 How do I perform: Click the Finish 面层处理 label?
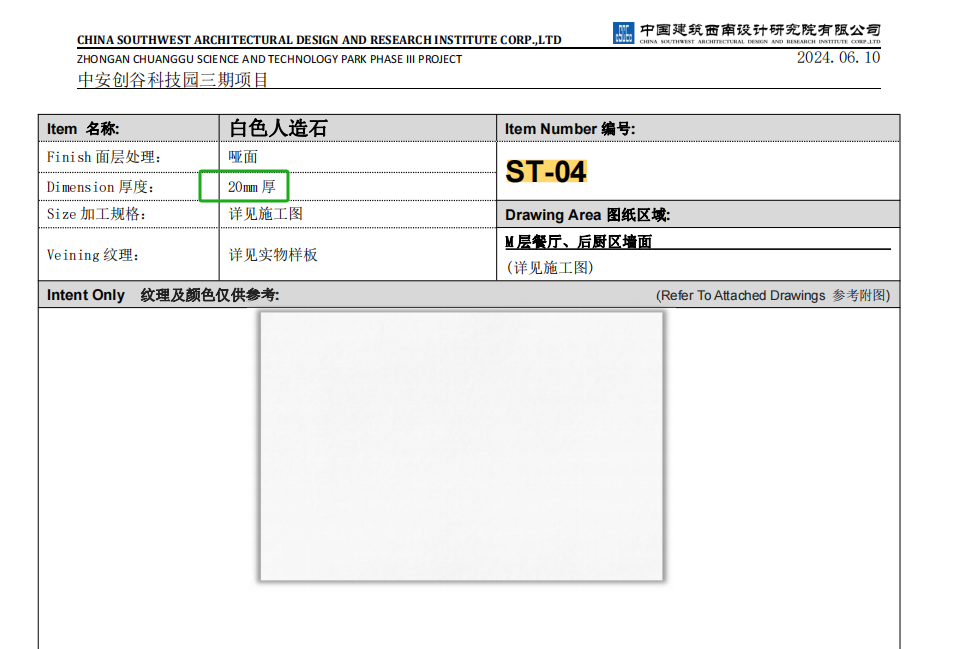pos(103,157)
